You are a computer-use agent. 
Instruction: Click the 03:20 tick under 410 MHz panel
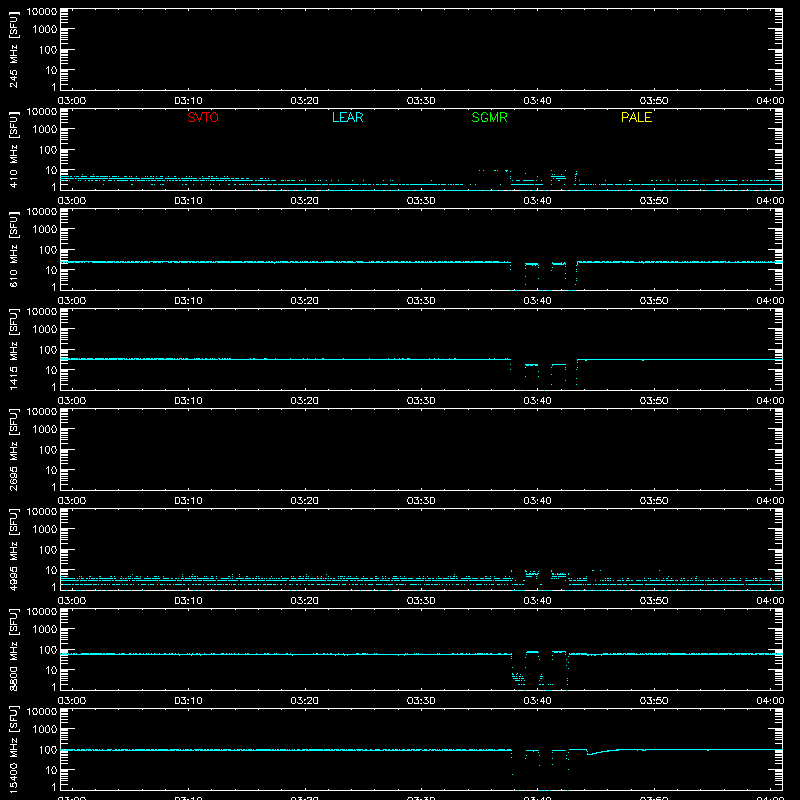click(305, 201)
